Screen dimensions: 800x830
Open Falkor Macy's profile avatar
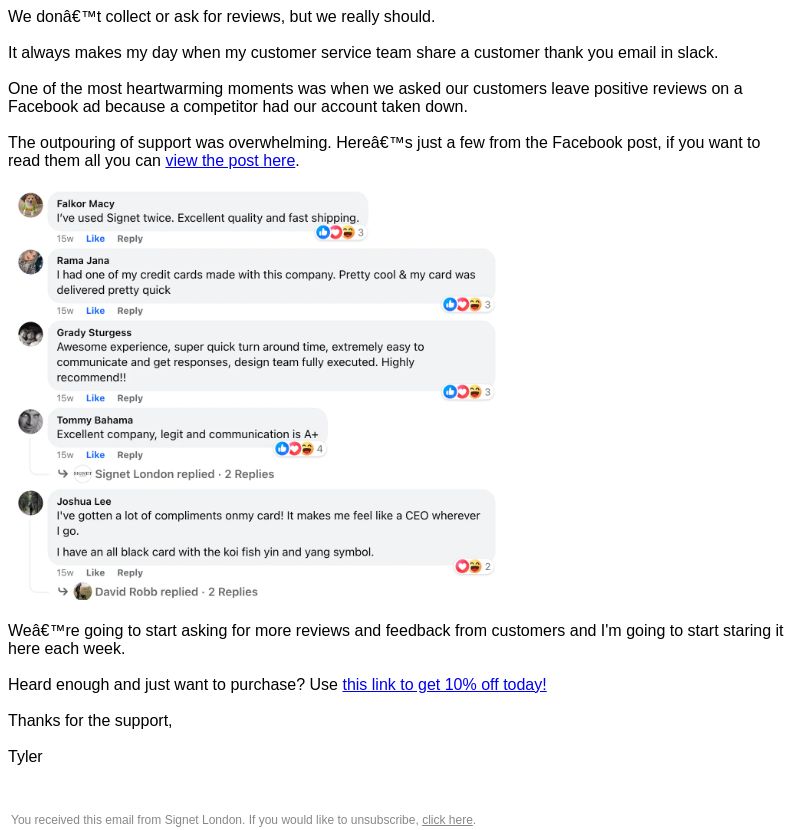pyautogui.click(x=31, y=205)
